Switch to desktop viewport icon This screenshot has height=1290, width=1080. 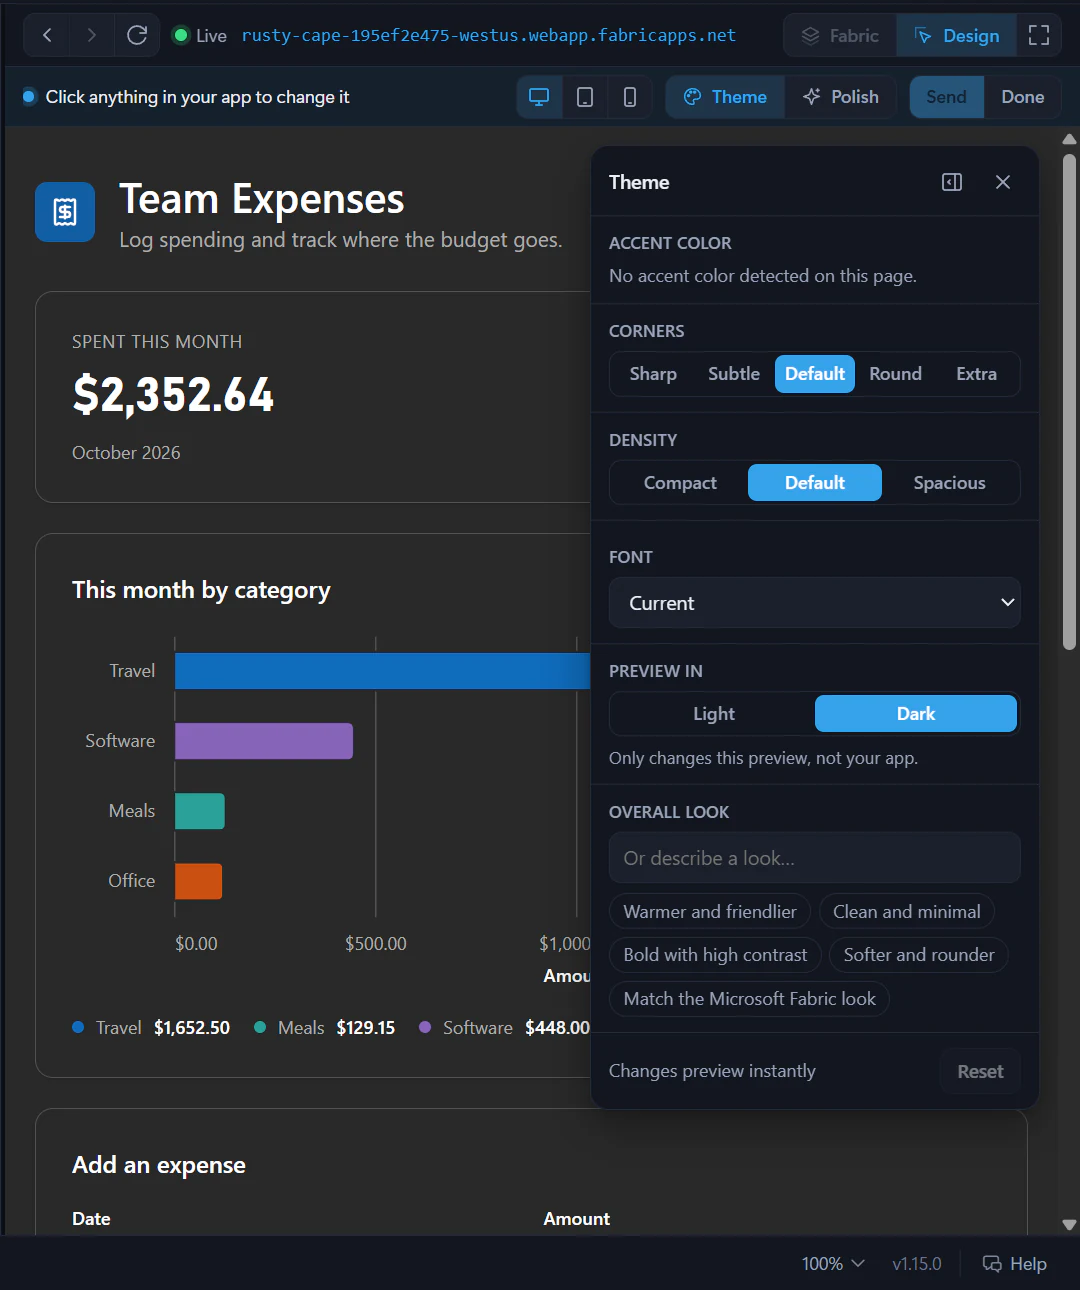click(539, 97)
